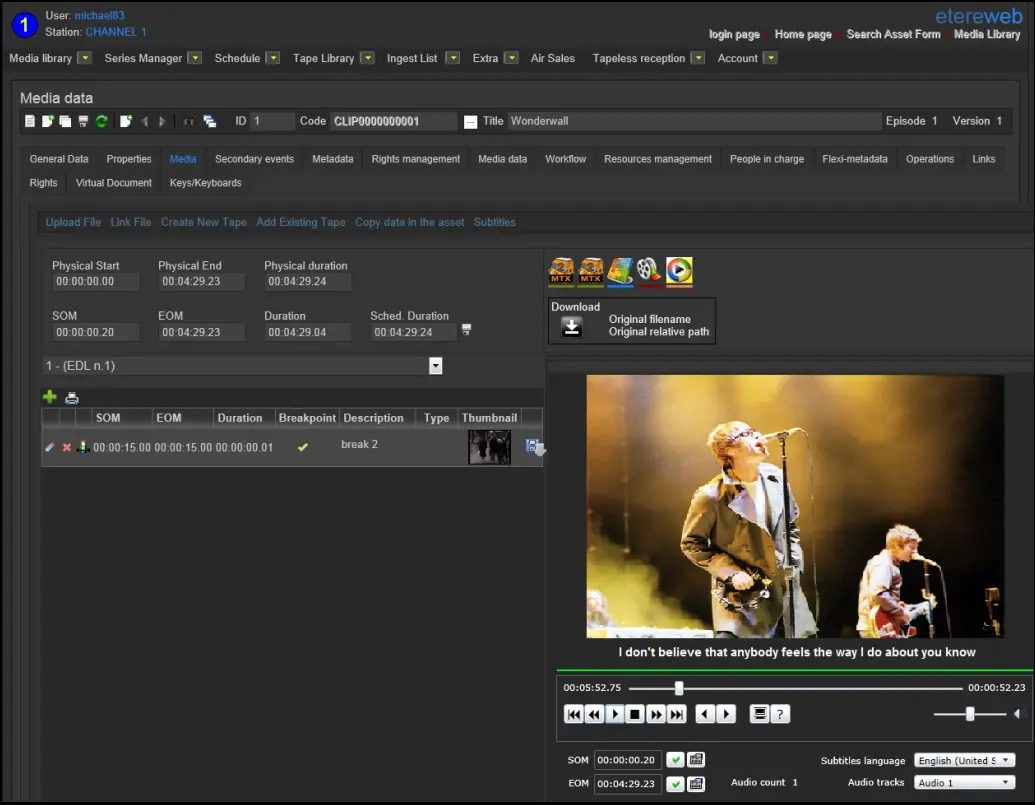1035x805 pixels.
Task: Switch to the Metadata tab
Action: click(x=332, y=159)
